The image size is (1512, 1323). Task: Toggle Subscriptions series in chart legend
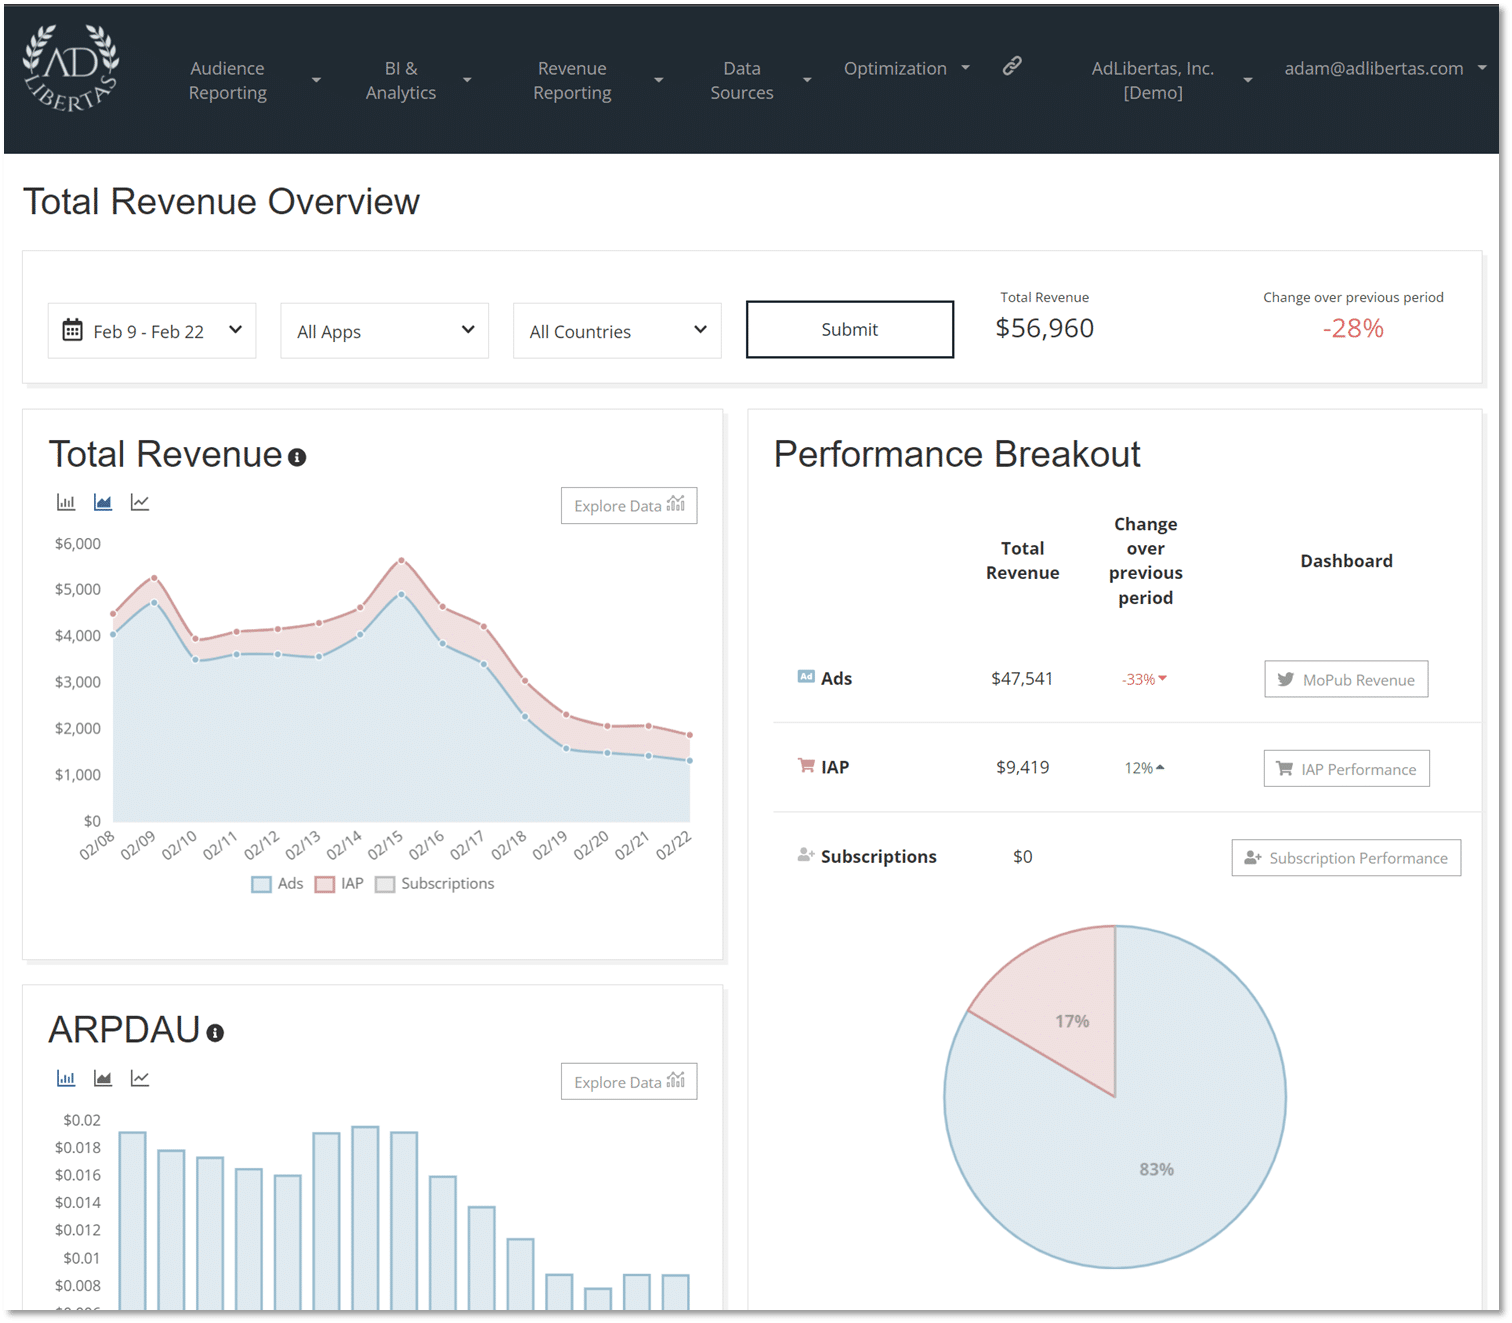(x=435, y=884)
